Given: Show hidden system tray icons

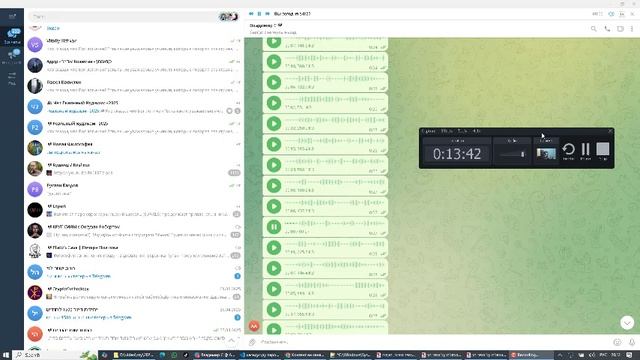Looking at the screenshot, I should pyautogui.click(x=560, y=355).
